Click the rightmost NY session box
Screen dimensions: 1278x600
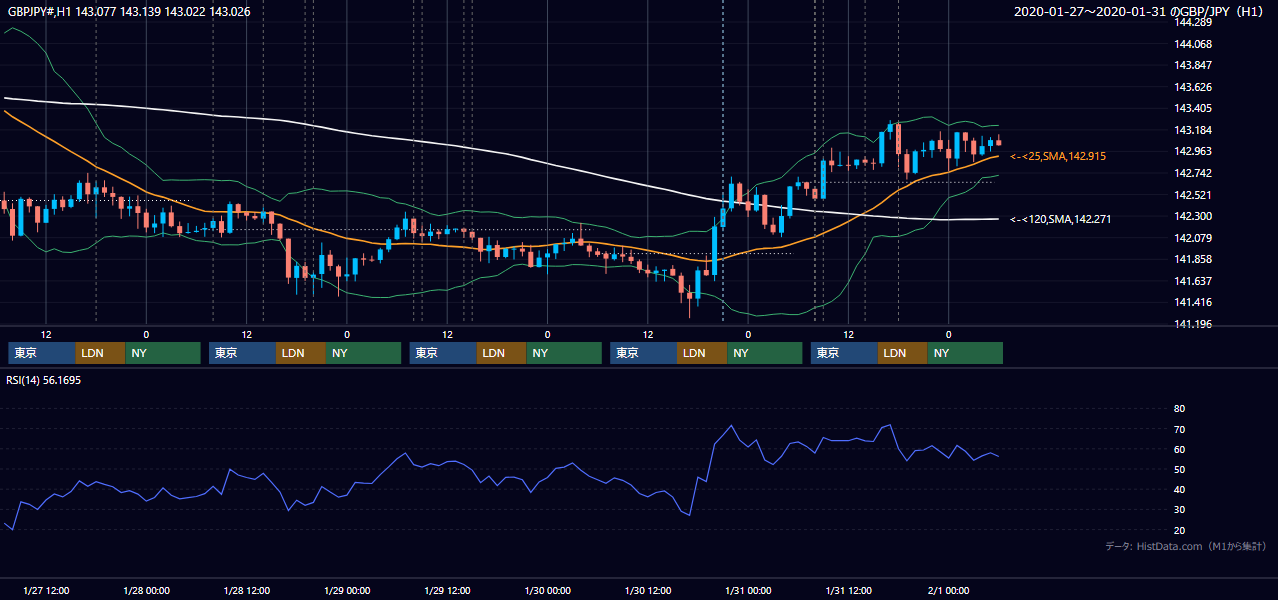pyautogui.click(x=966, y=353)
